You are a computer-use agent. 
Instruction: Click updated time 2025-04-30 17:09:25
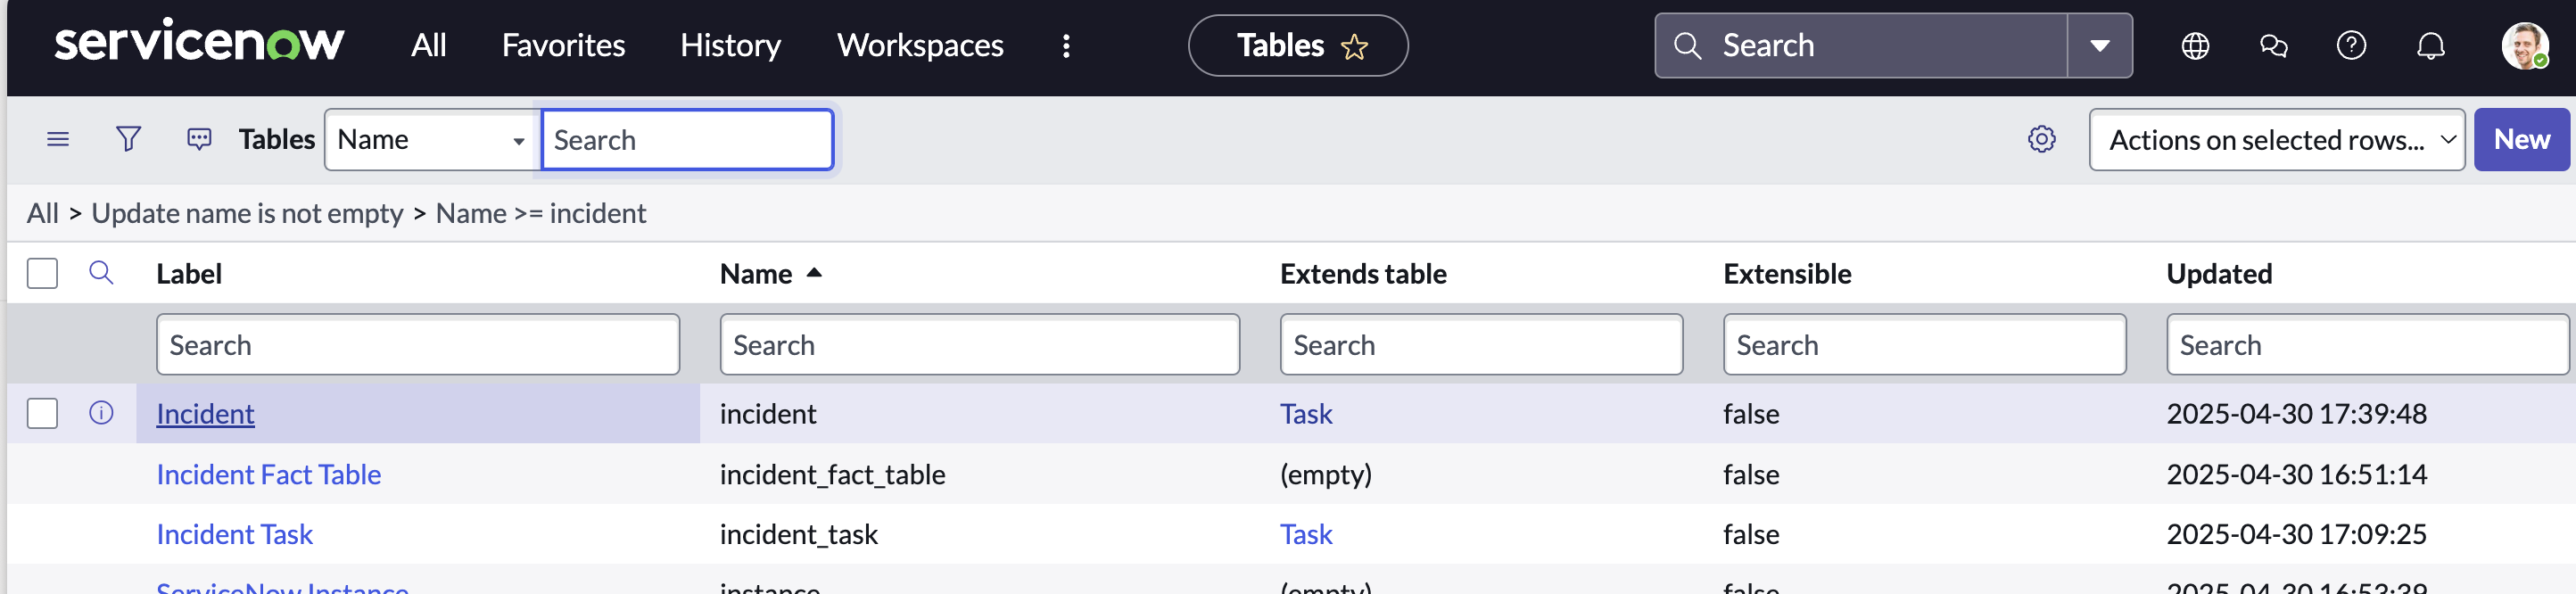coord(2296,534)
